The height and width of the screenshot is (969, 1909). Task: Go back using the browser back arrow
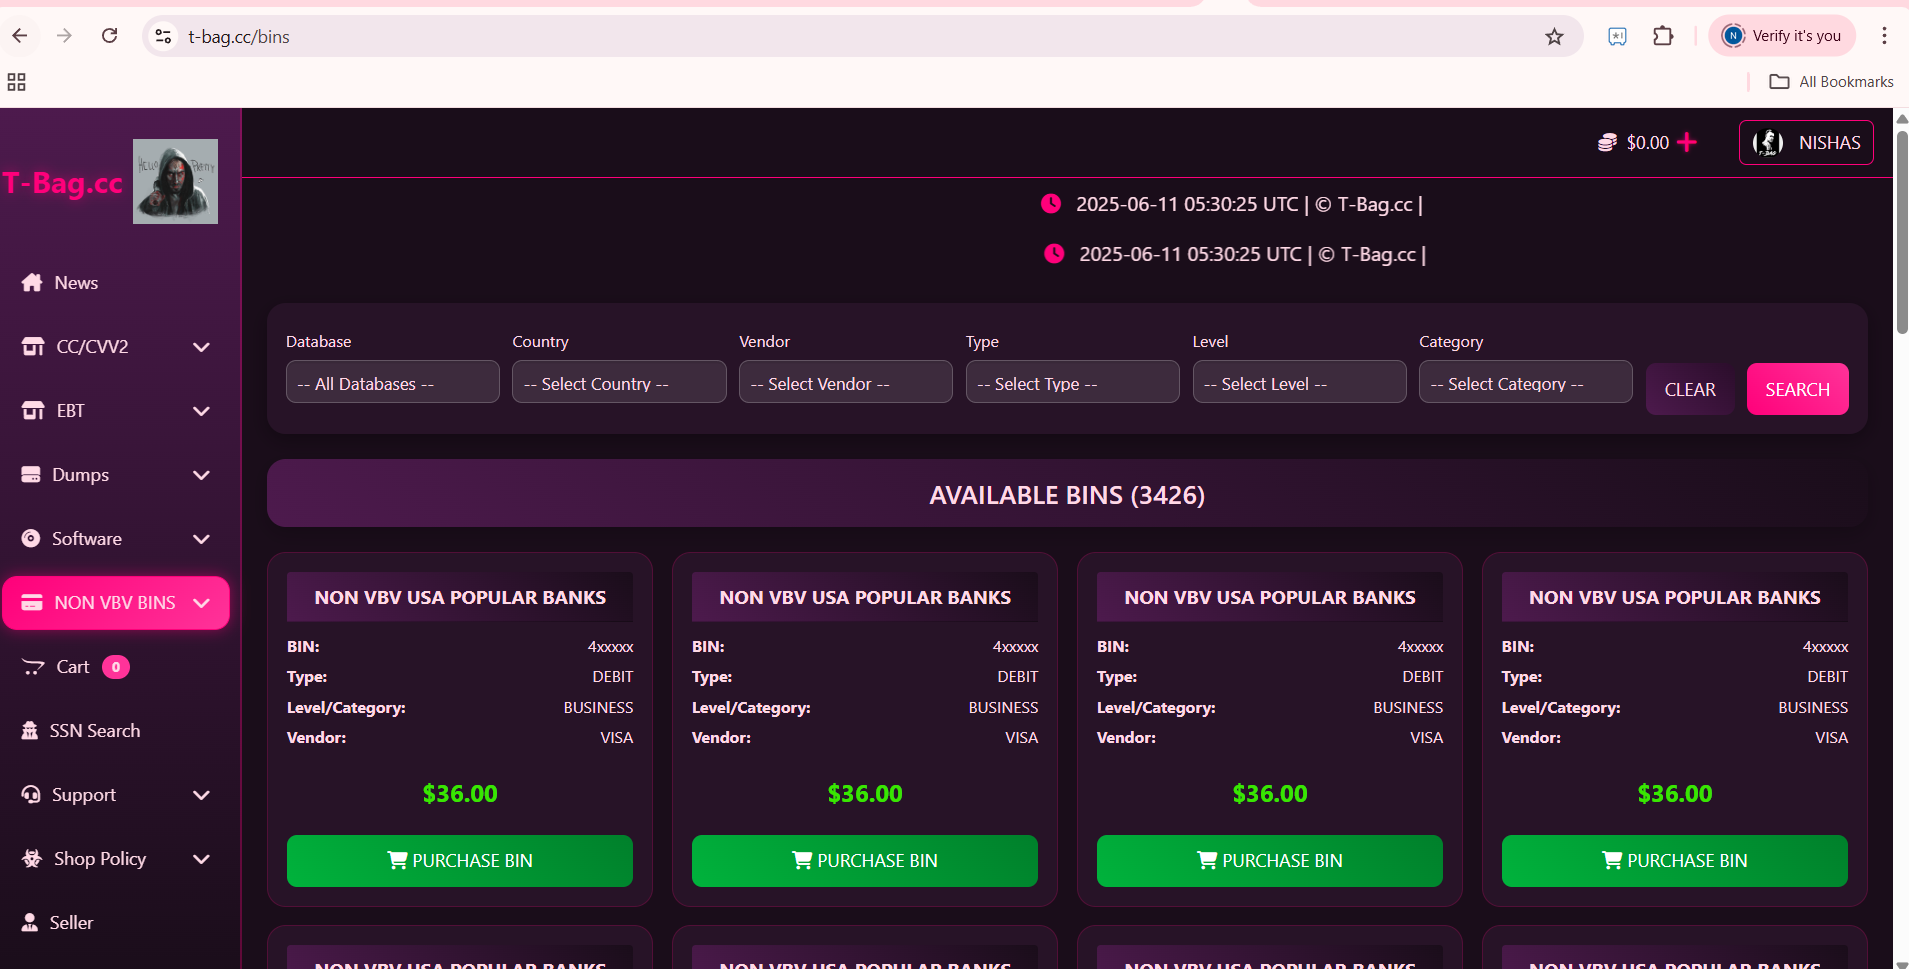20,36
